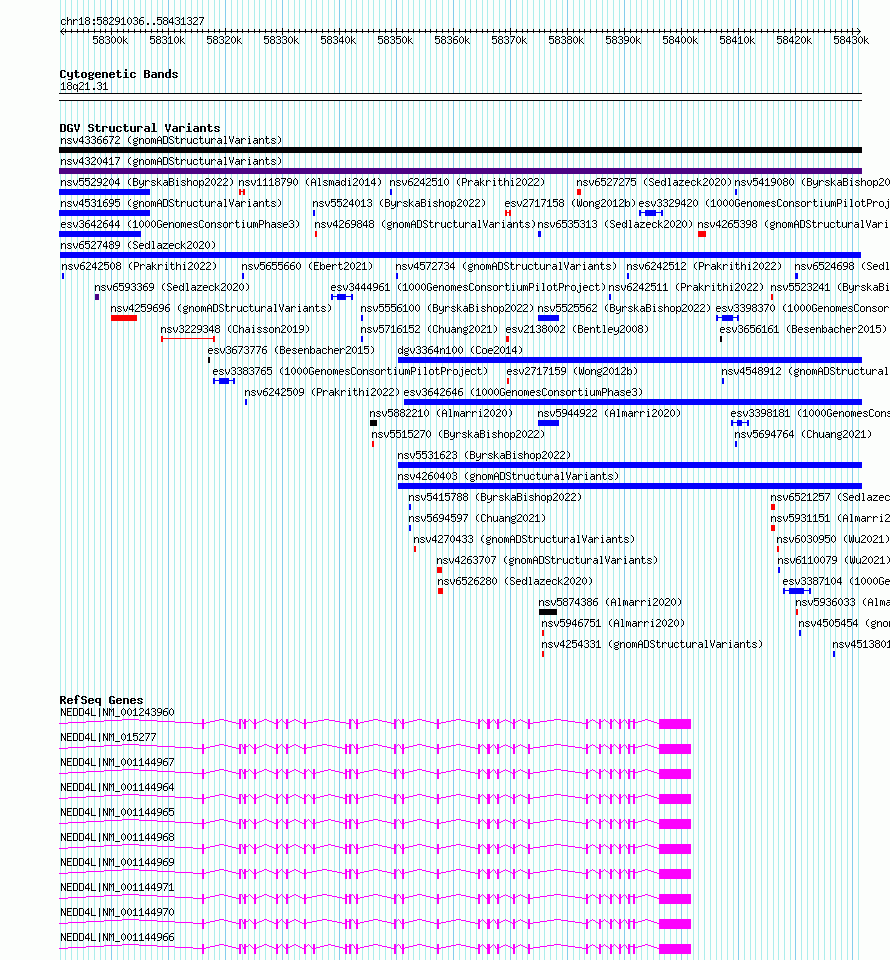Open nsv6527489 (Sedlazeck2020) label

click(x=138, y=246)
